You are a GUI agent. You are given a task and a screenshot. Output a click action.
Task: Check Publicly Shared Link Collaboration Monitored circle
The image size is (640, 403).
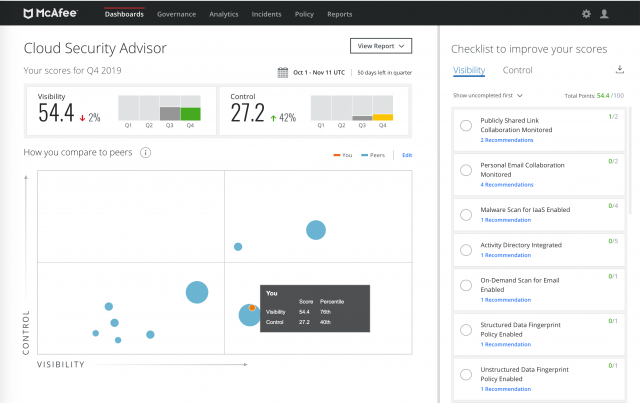[x=466, y=126]
